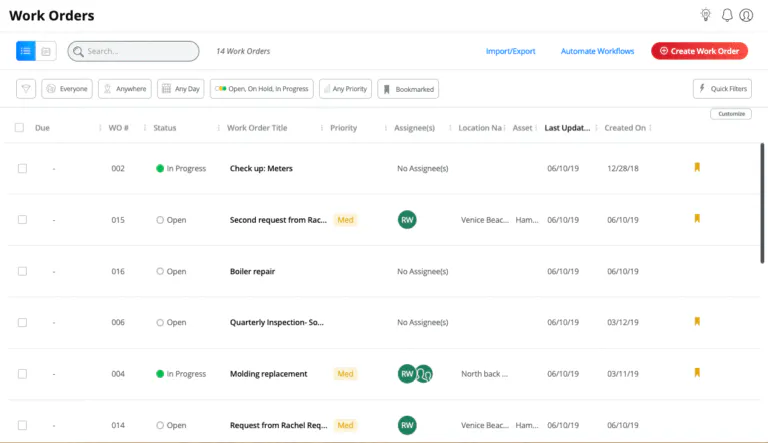The width and height of the screenshot is (768, 443).
Task: Sort by Last Updated column header
Action: tap(567, 128)
